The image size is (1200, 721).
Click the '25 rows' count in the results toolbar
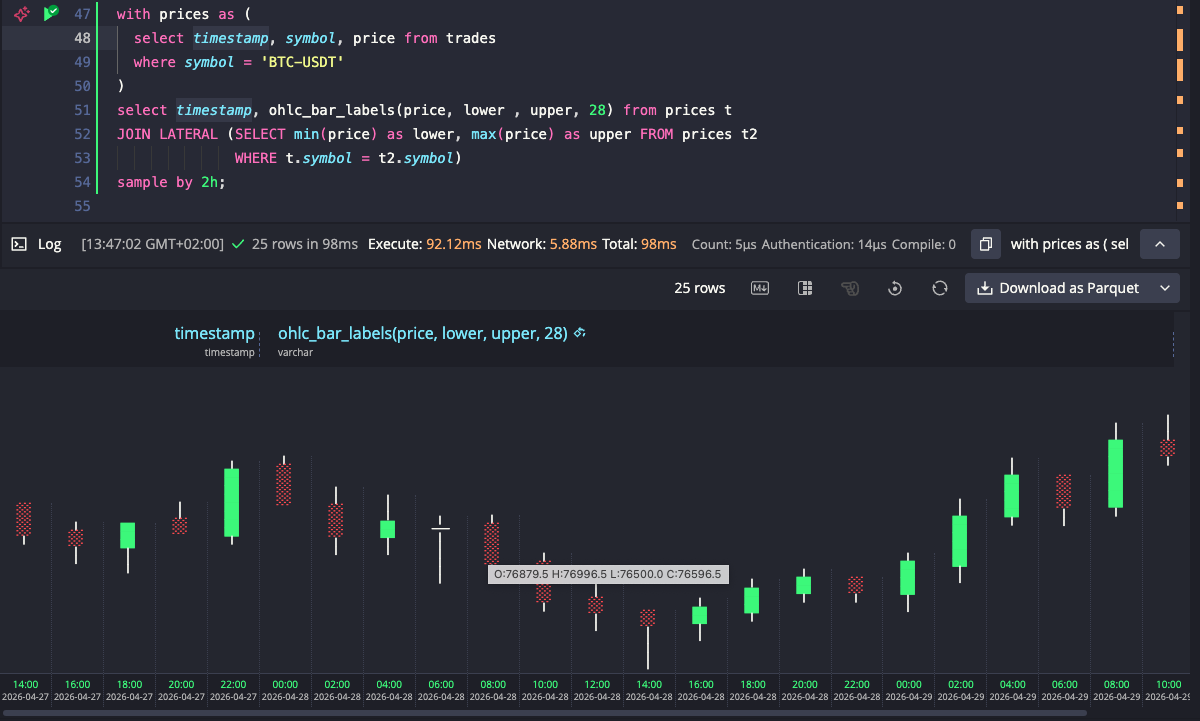click(700, 288)
